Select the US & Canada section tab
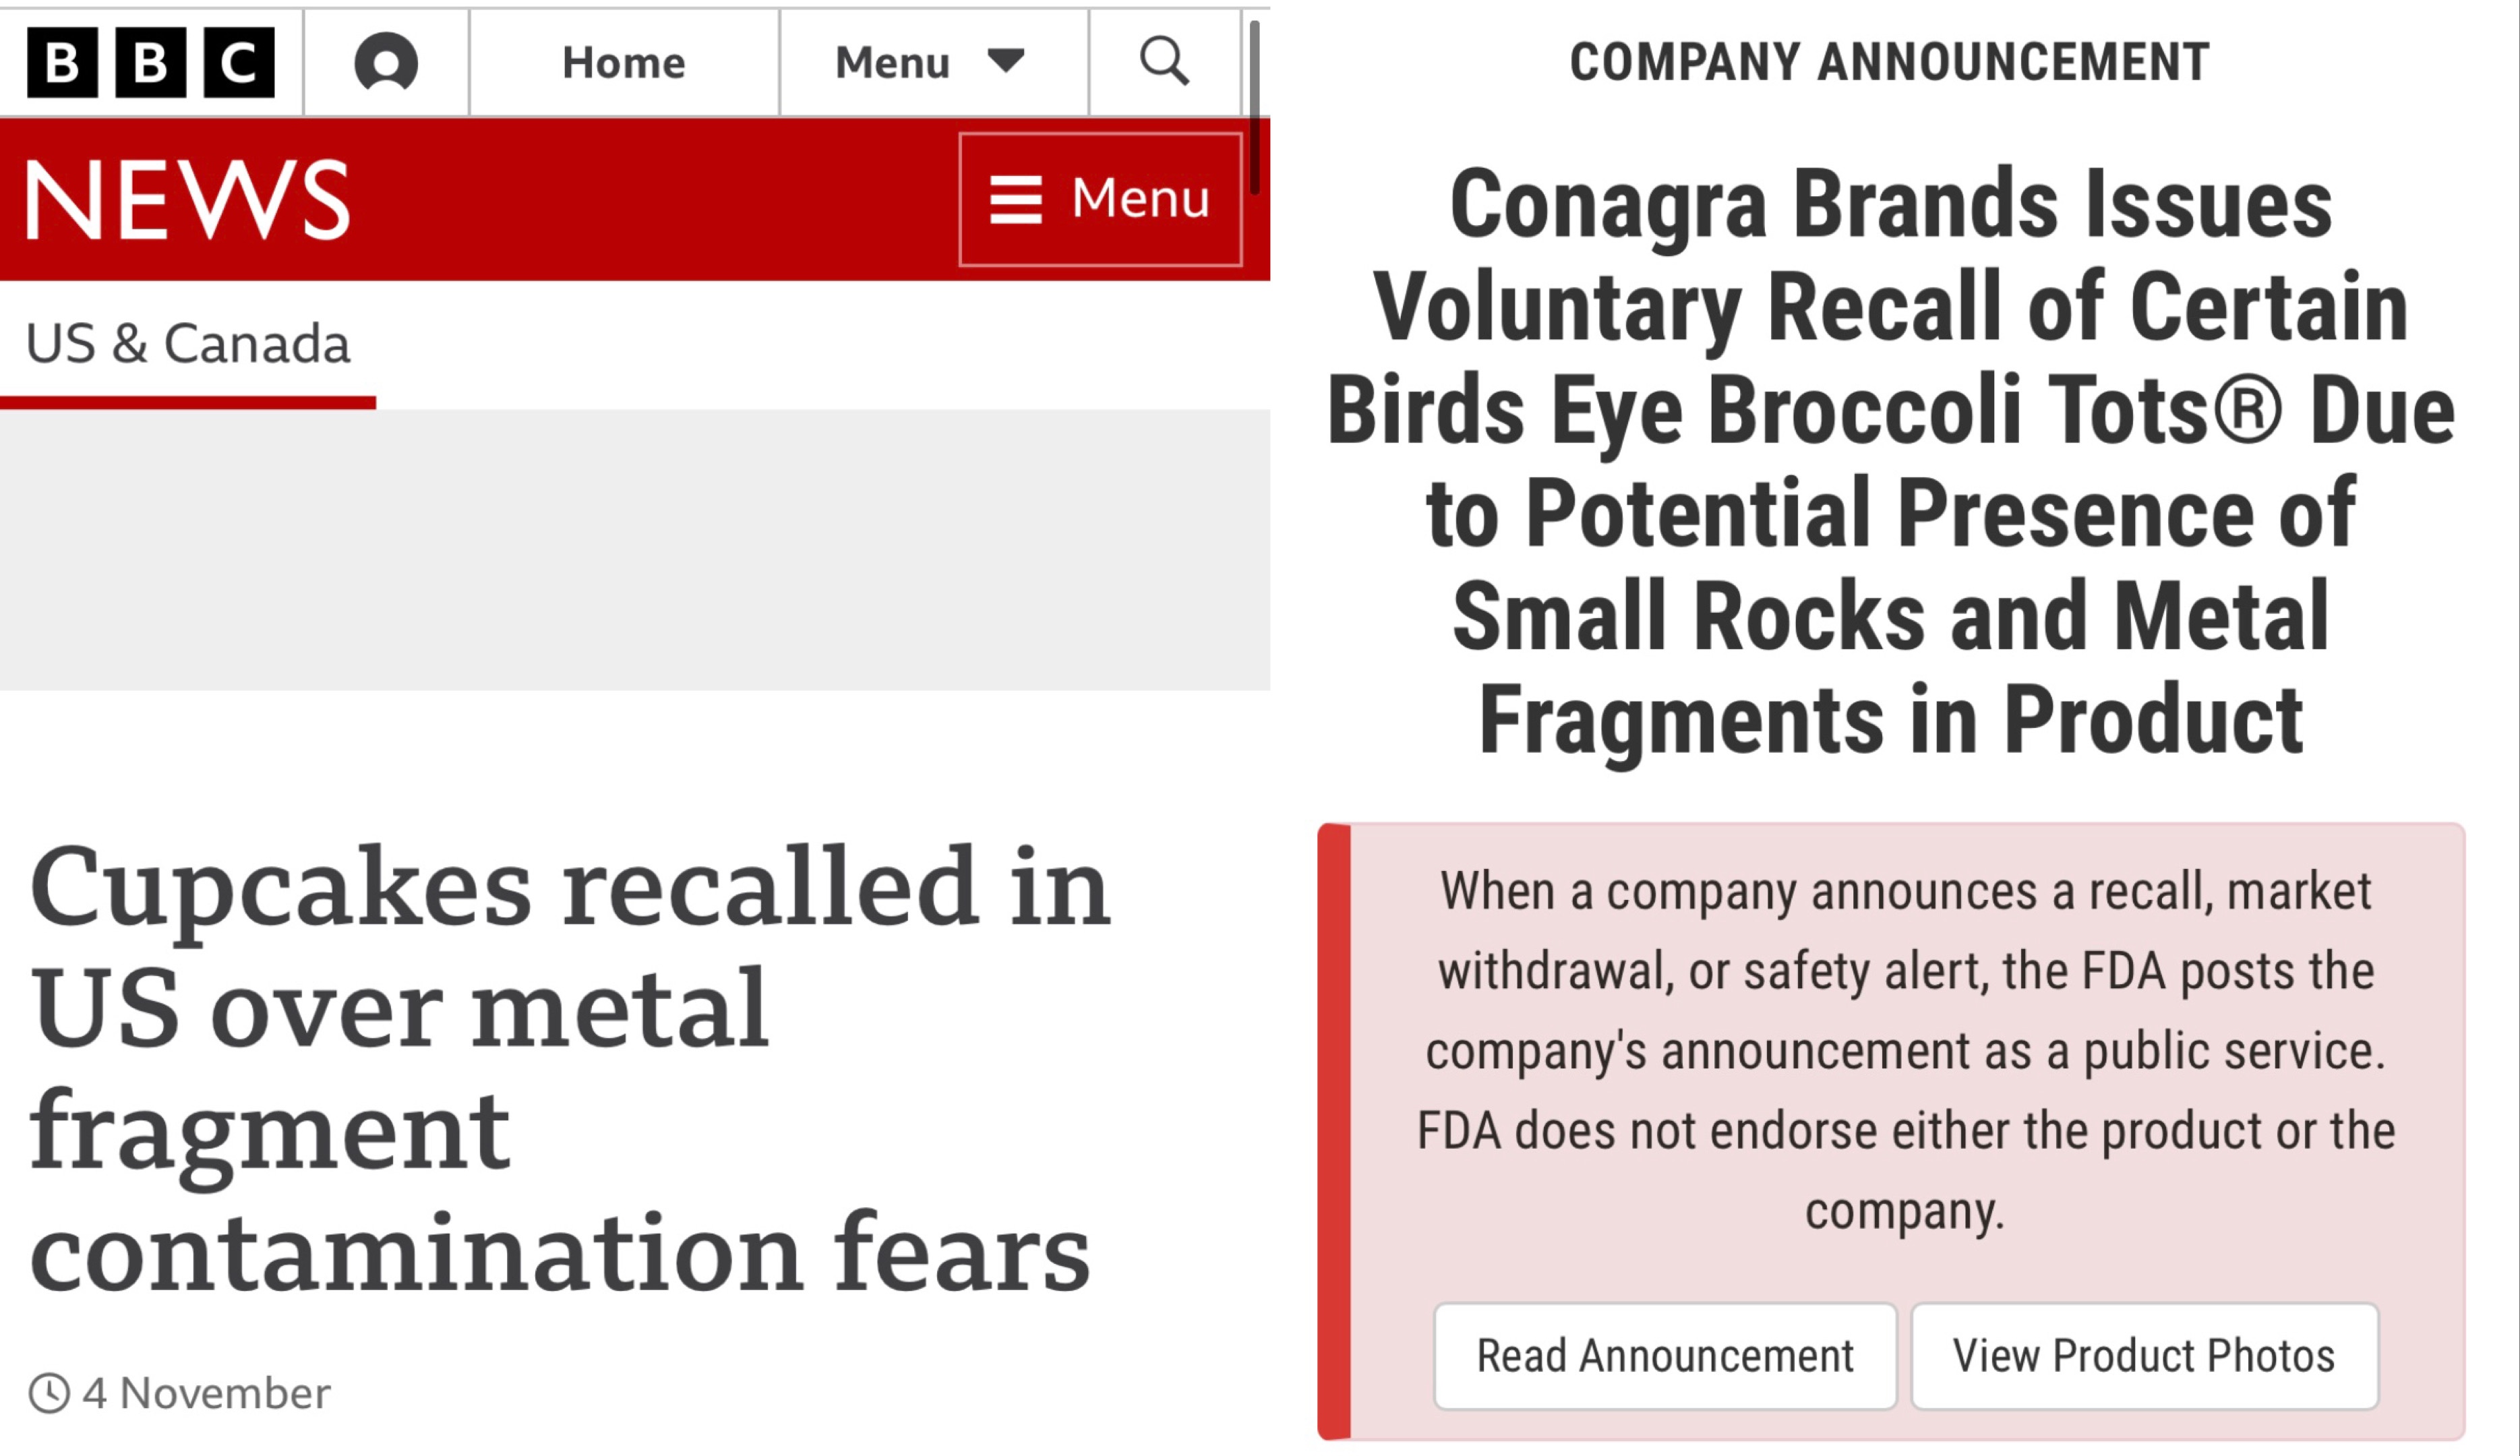This screenshot has width=2520, height=1456. click(188, 344)
